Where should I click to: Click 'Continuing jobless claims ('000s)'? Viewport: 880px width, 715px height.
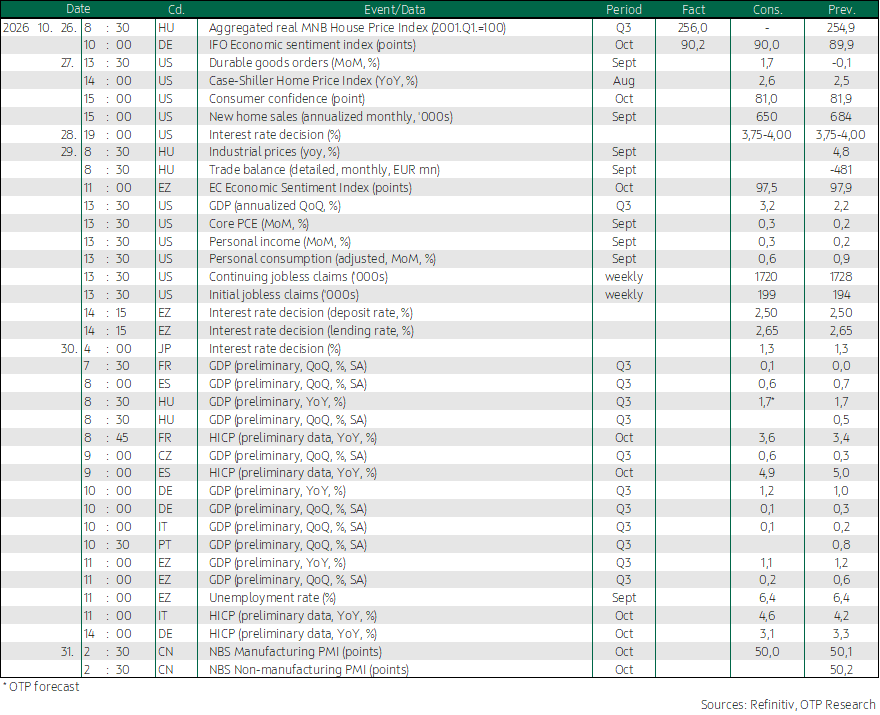[298, 277]
